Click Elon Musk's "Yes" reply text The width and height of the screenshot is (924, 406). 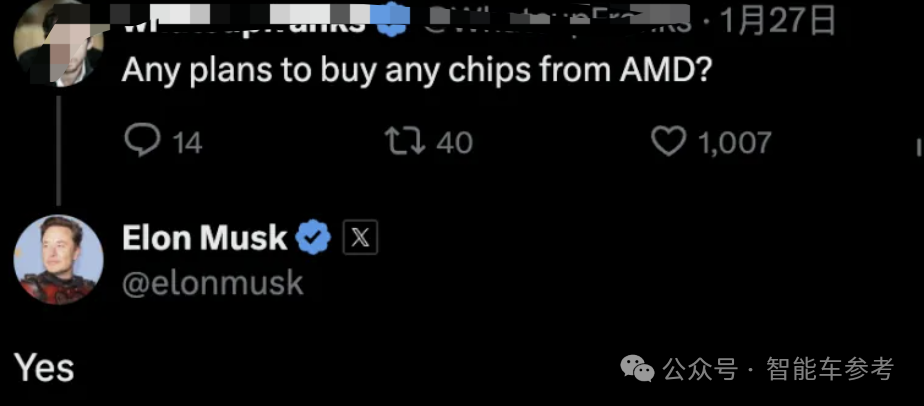click(x=44, y=368)
